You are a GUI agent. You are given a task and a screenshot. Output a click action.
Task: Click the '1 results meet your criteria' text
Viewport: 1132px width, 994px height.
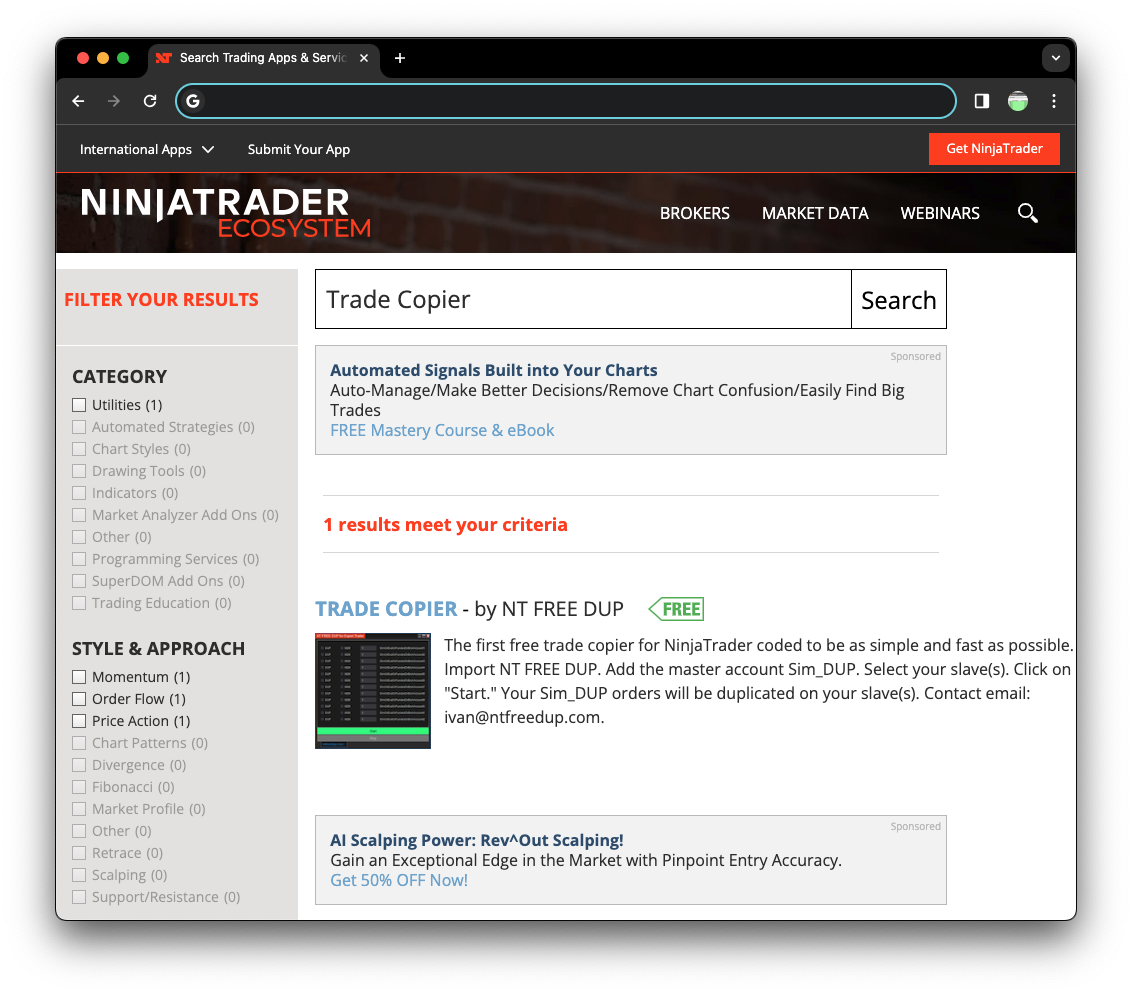tap(445, 525)
